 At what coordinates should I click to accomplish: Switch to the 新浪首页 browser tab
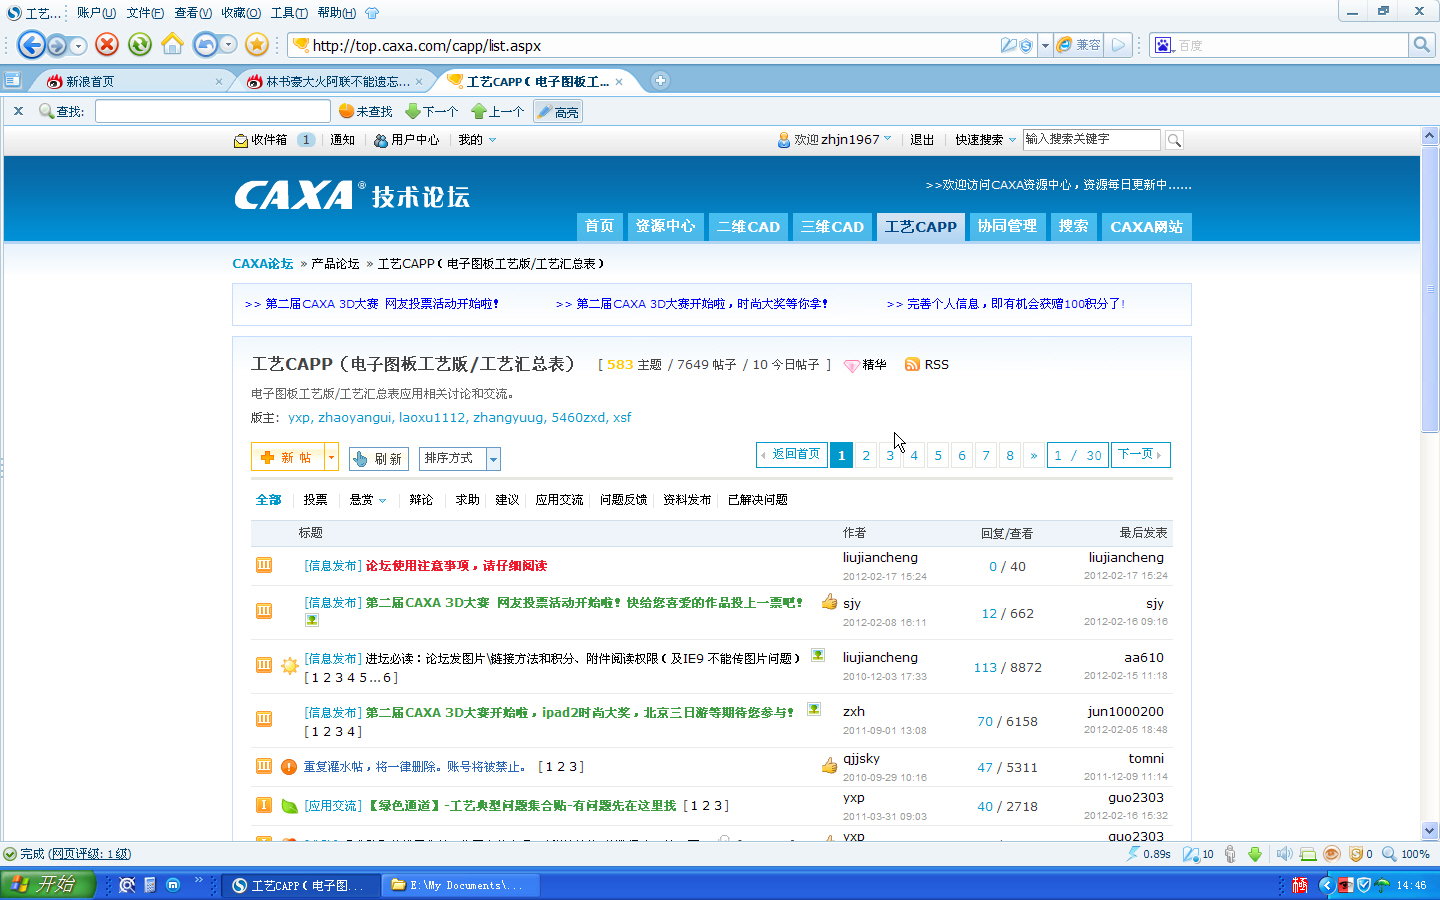(x=130, y=81)
